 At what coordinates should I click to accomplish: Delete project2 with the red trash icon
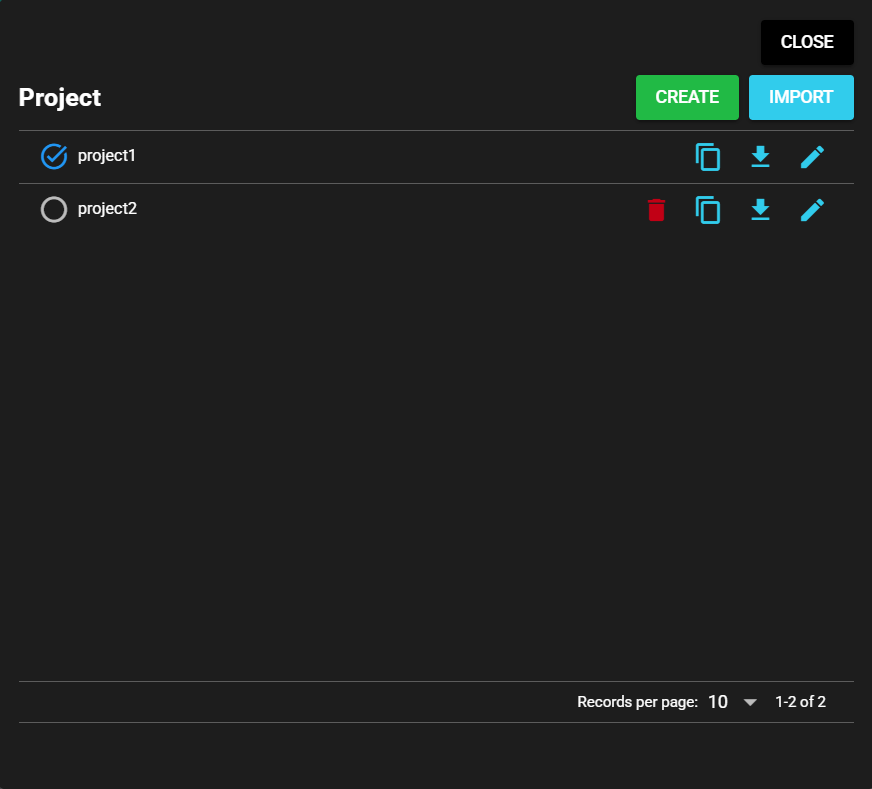[656, 210]
